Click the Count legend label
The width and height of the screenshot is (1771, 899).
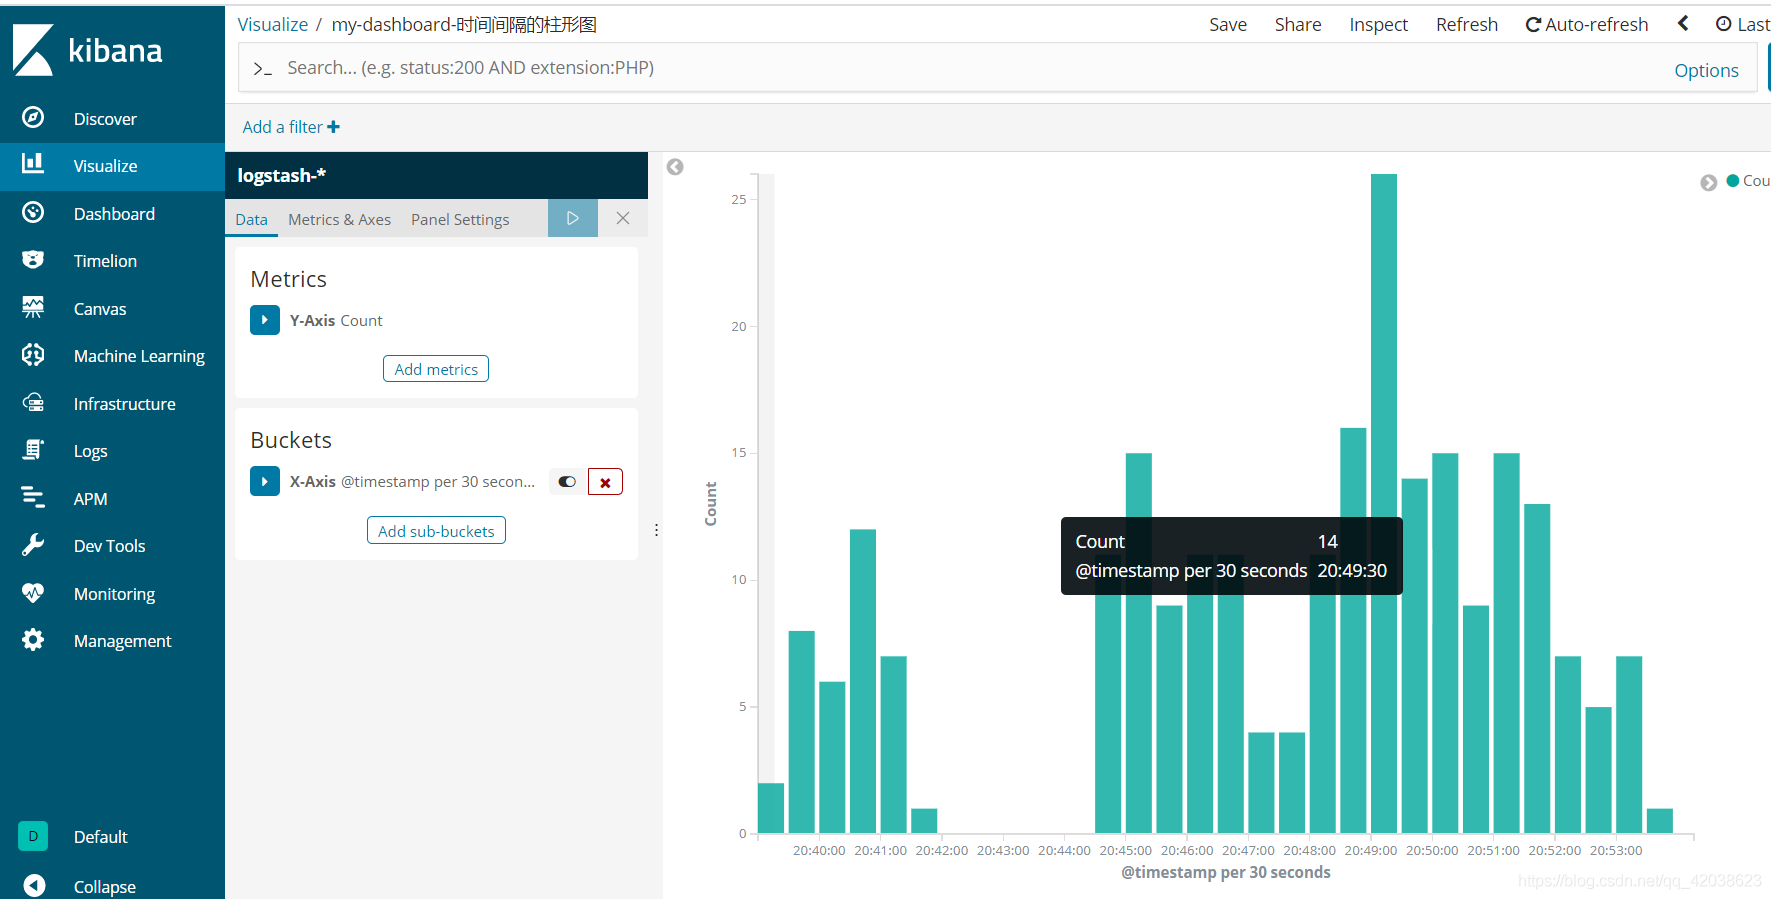pyautogui.click(x=1756, y=181)
